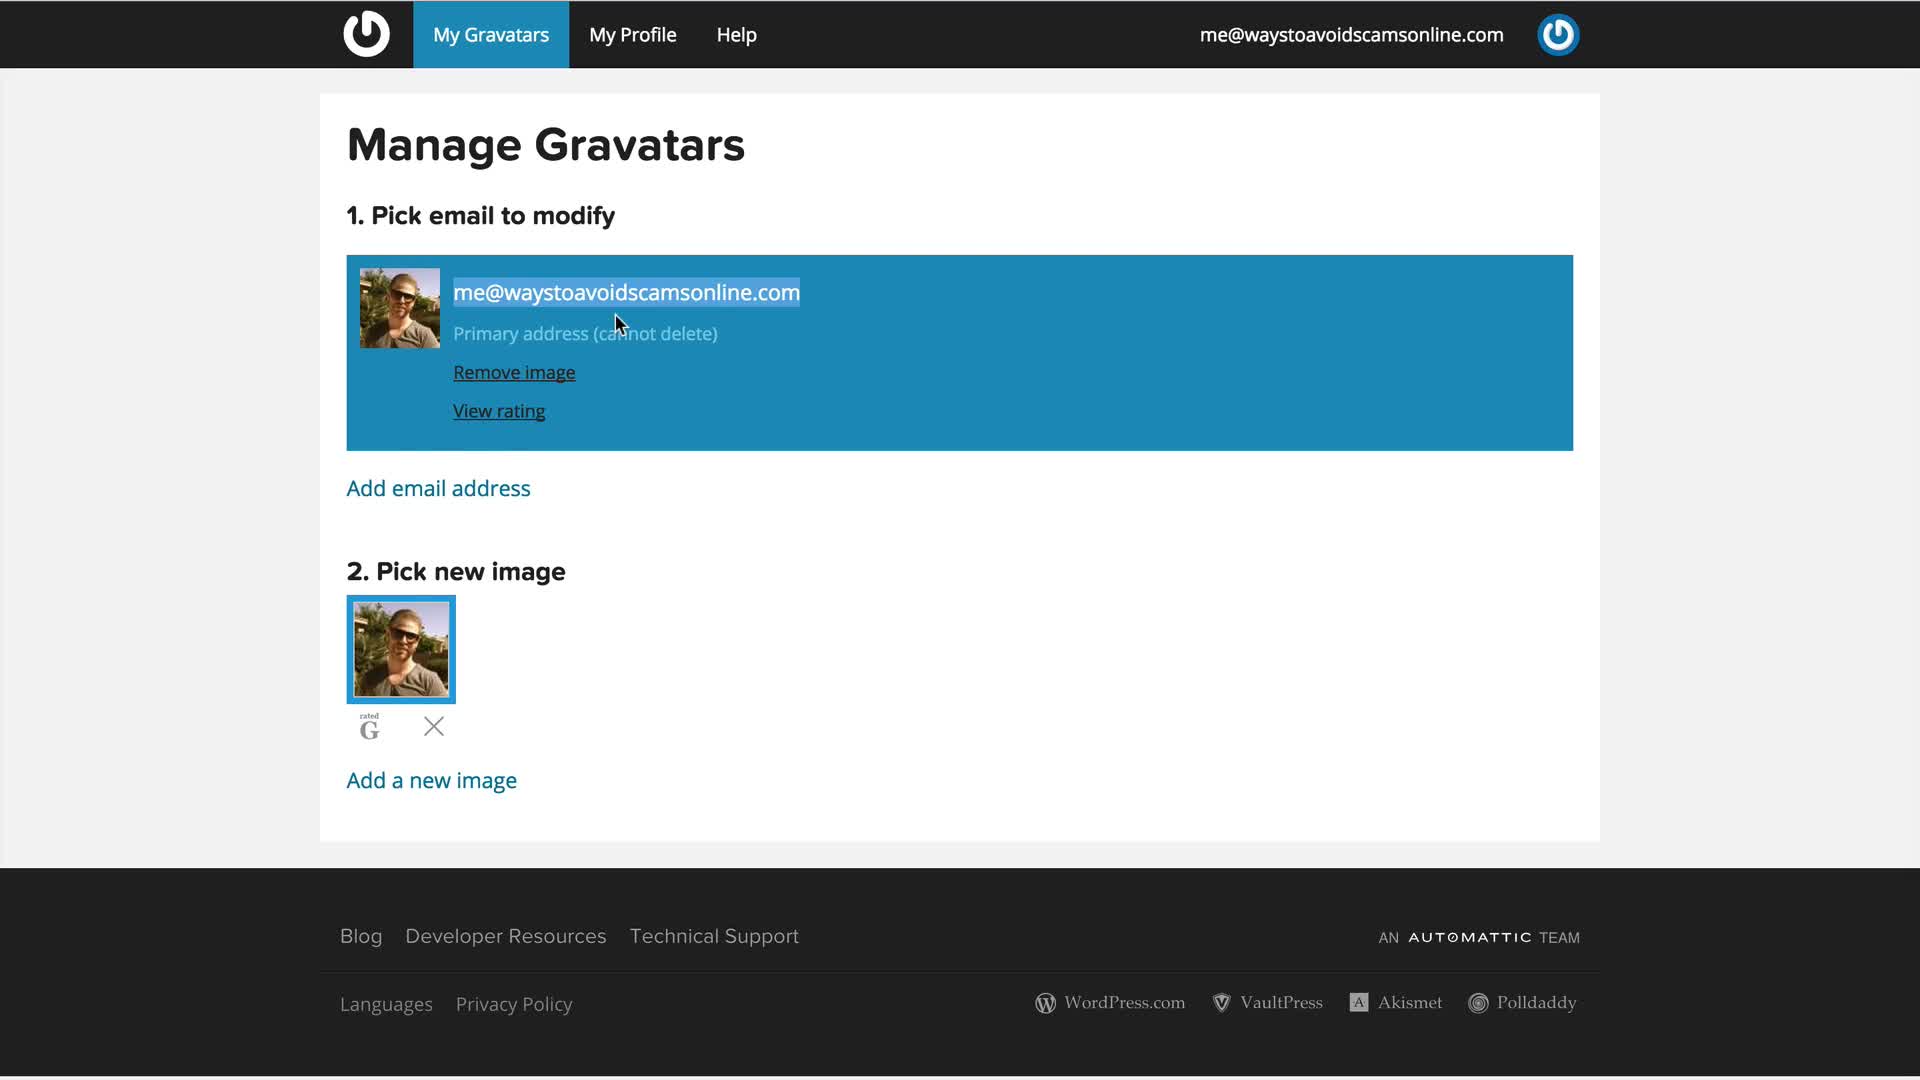Click the Automattic team text
The image size is (1920, 1080).
tap(1479, 937)
